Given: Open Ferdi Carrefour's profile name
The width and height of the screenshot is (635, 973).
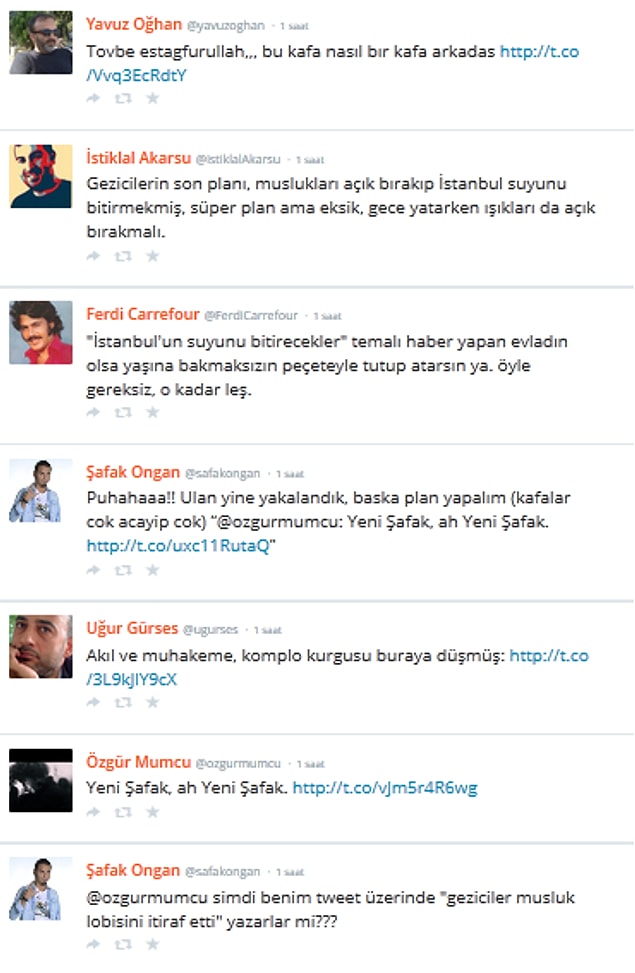Looking at the screenshot, I should (x=143, y=315).
